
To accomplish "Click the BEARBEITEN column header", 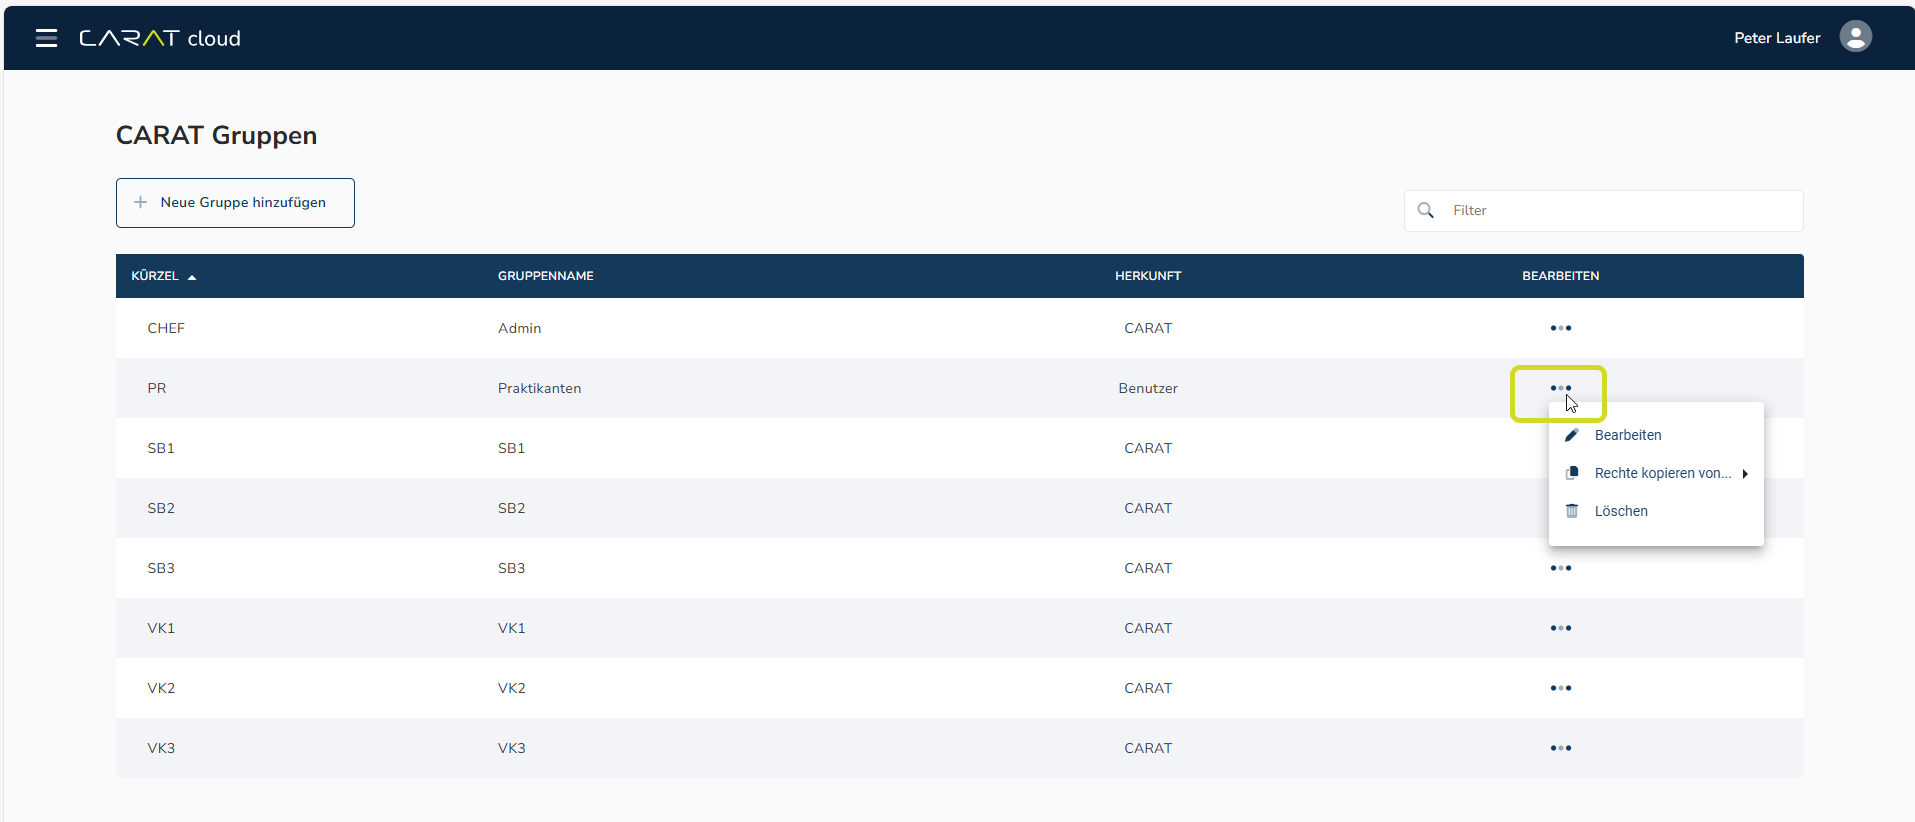I will (1560, 276).
